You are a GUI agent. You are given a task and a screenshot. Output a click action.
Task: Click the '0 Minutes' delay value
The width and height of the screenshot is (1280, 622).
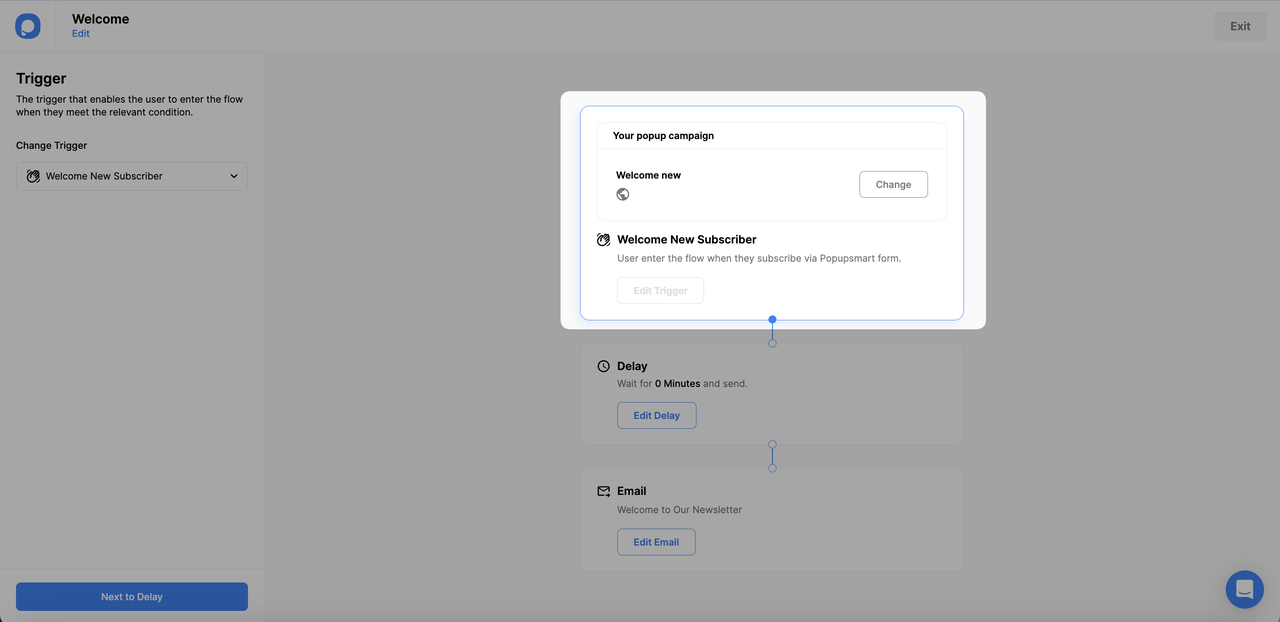pos(677,383)
